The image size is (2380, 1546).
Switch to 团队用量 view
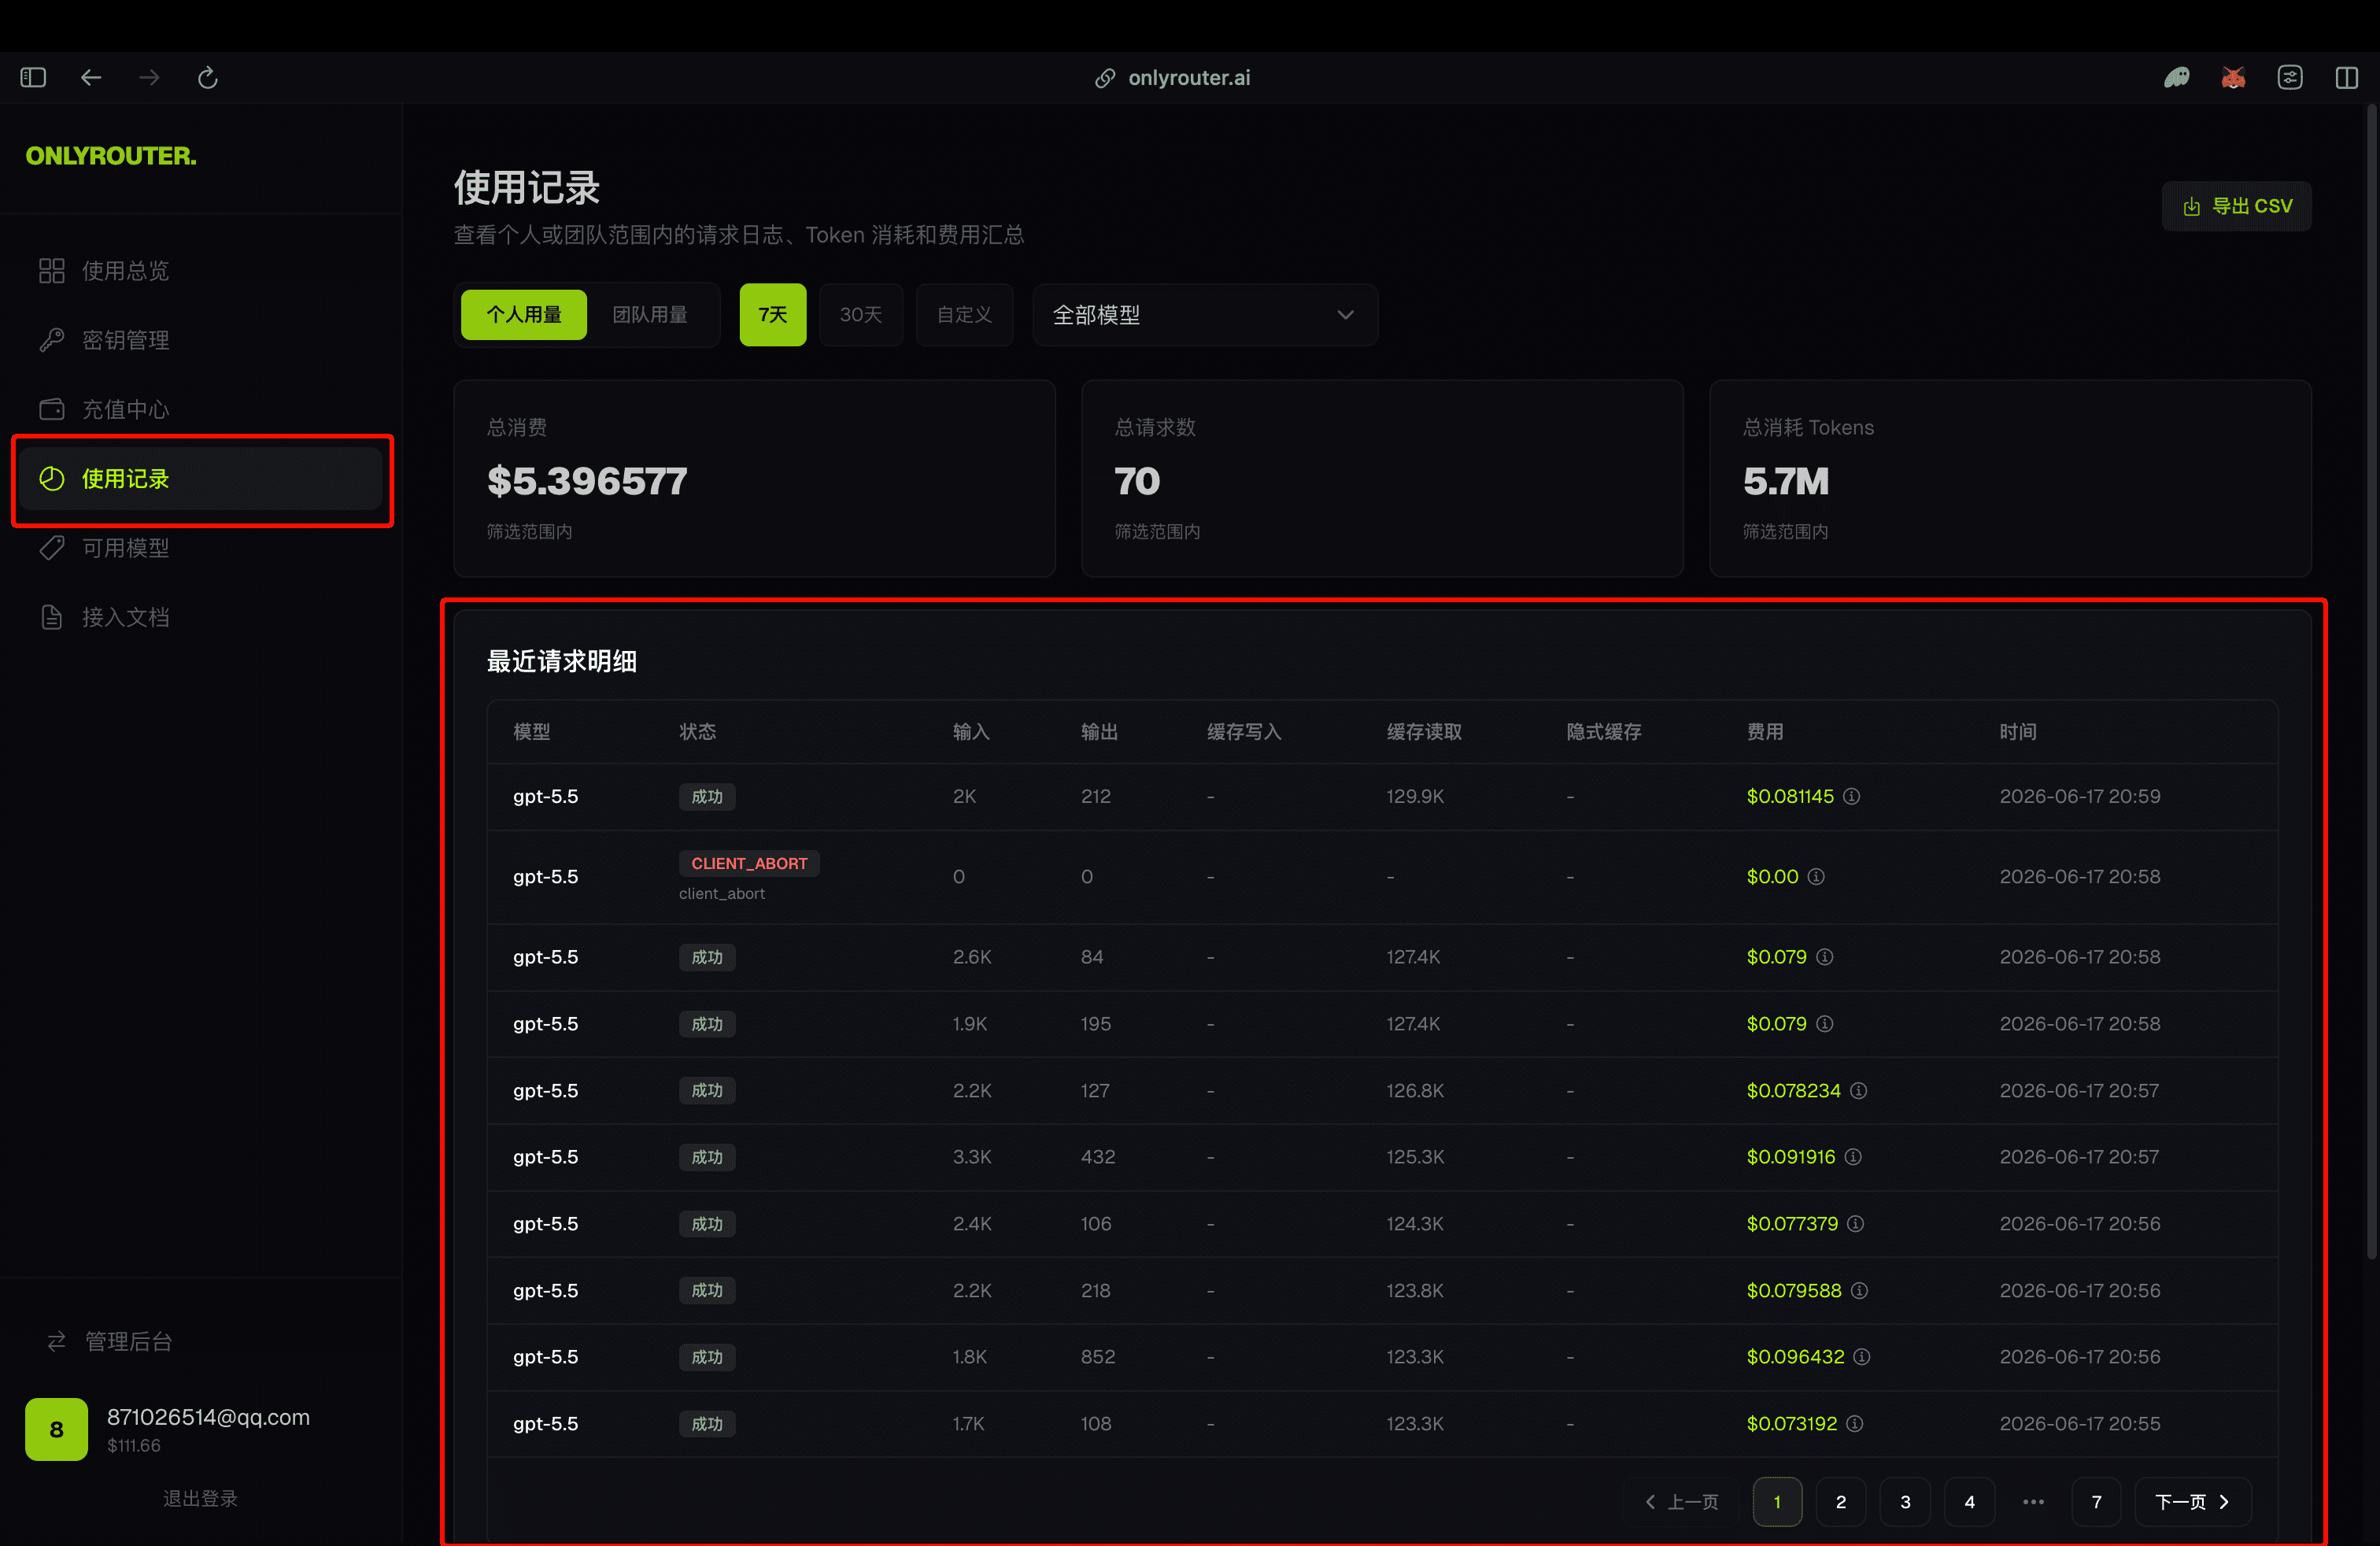tap(650, 314)
